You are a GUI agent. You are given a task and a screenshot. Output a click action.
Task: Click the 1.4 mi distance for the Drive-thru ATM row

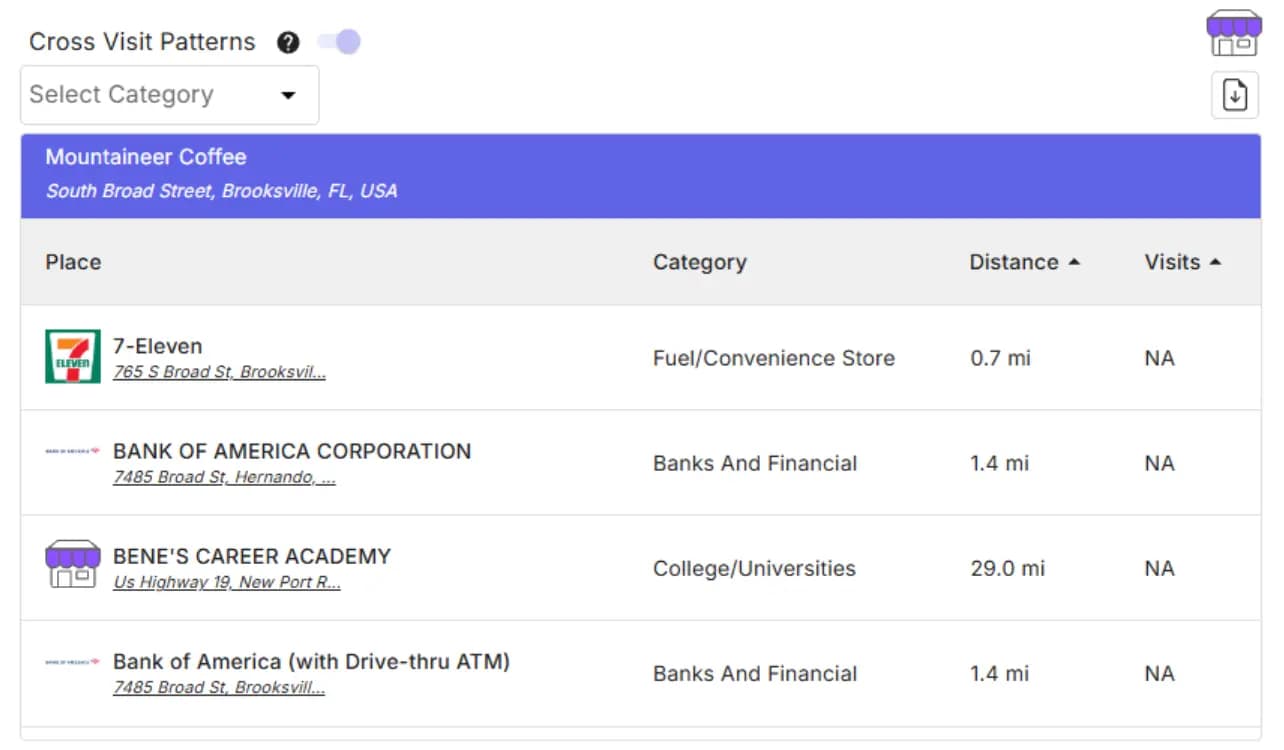click(1000, 673)
